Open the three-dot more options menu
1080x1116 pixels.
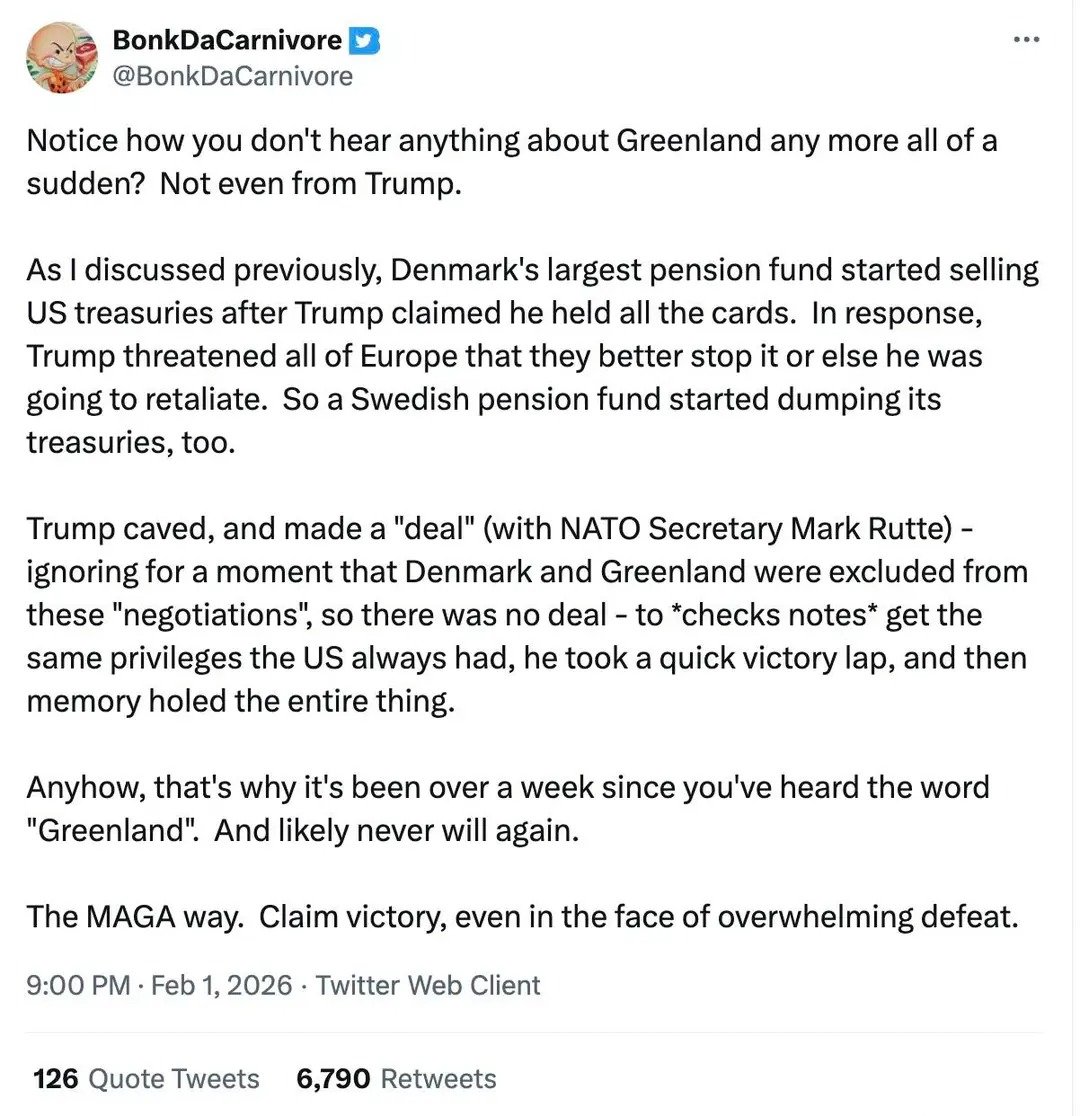[1027, 40]
